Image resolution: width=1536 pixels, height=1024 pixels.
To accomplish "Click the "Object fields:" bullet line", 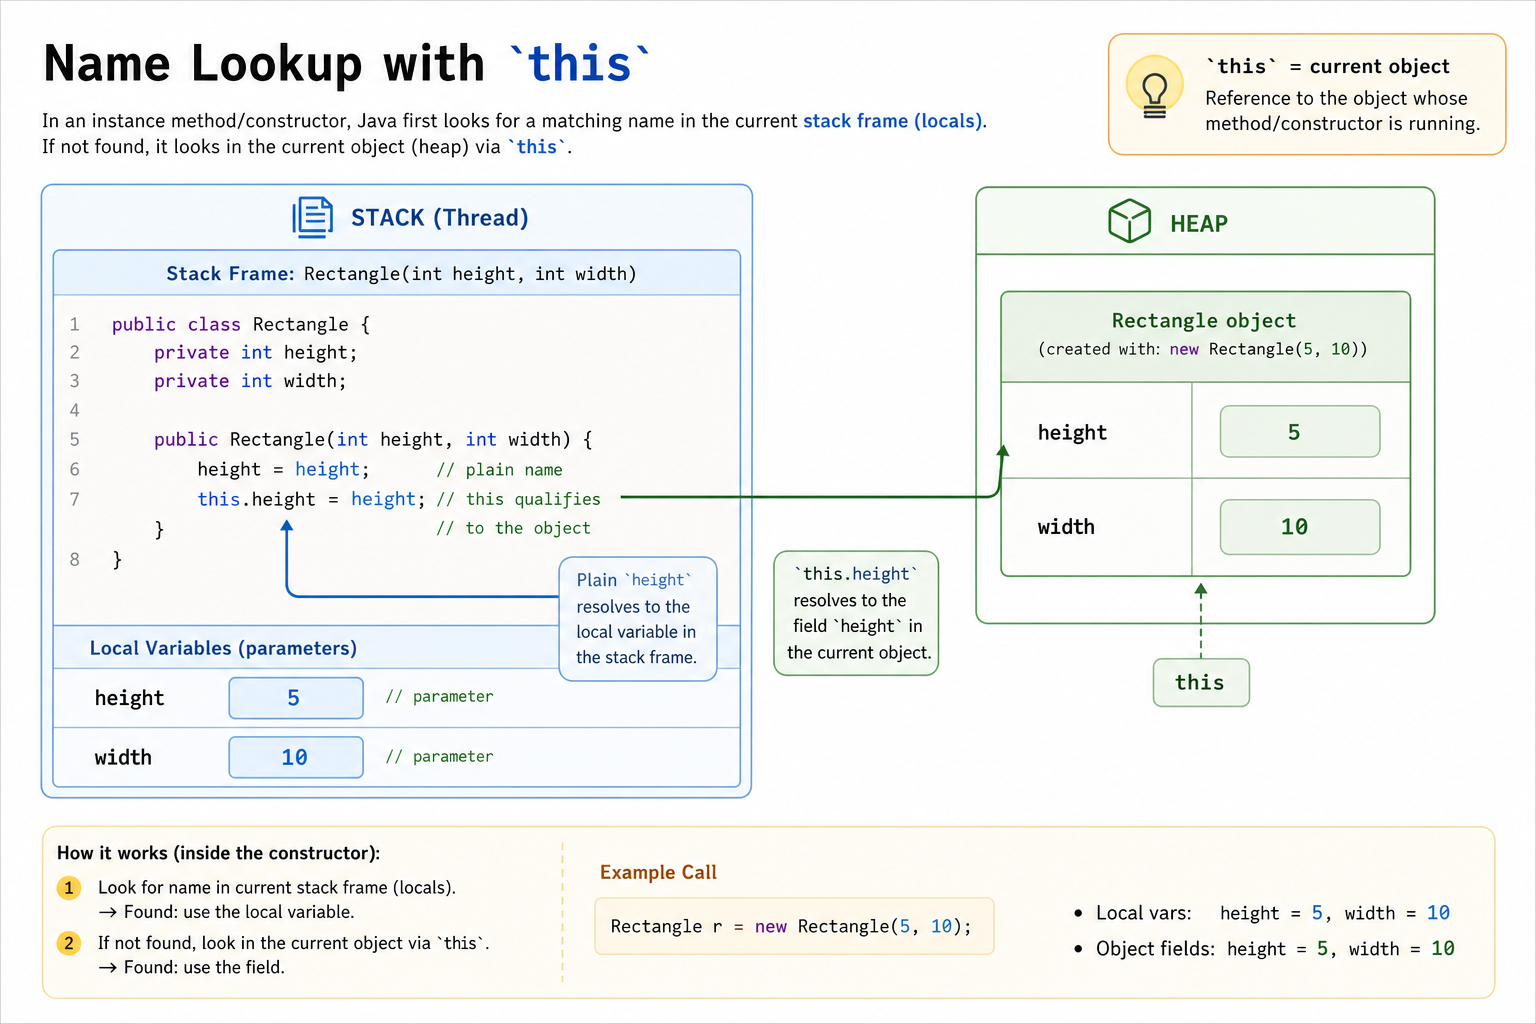I will coord(1264,949).
